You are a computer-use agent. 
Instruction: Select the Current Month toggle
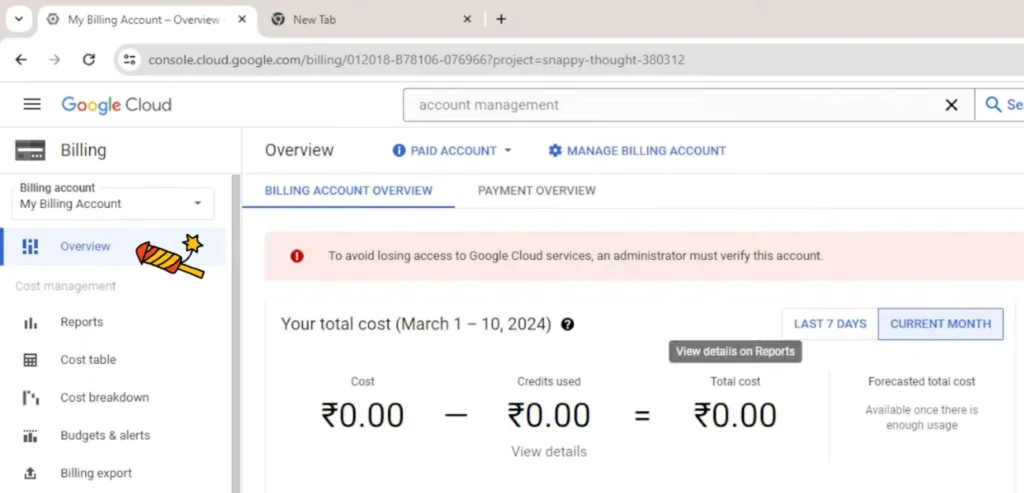click(940, 324)
